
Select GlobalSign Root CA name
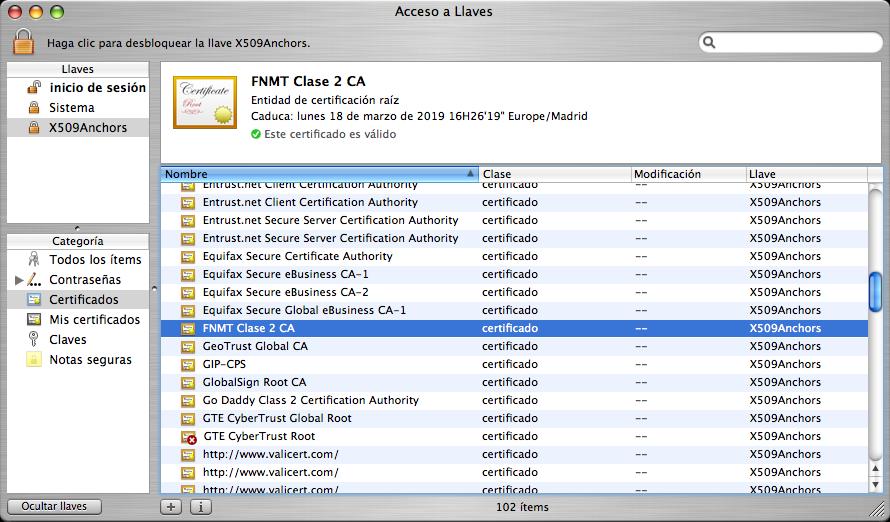(x=254, y=382)
